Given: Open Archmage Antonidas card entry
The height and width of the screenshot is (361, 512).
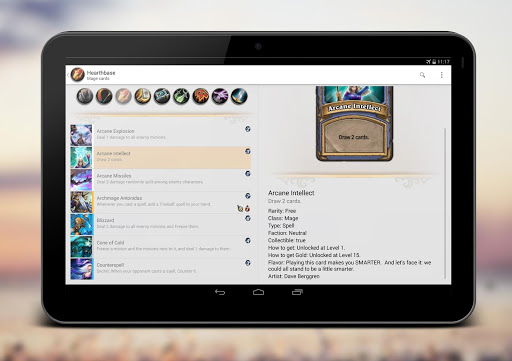Looking at the screenshot, I should pyautogui.click(x=160, y=202).
